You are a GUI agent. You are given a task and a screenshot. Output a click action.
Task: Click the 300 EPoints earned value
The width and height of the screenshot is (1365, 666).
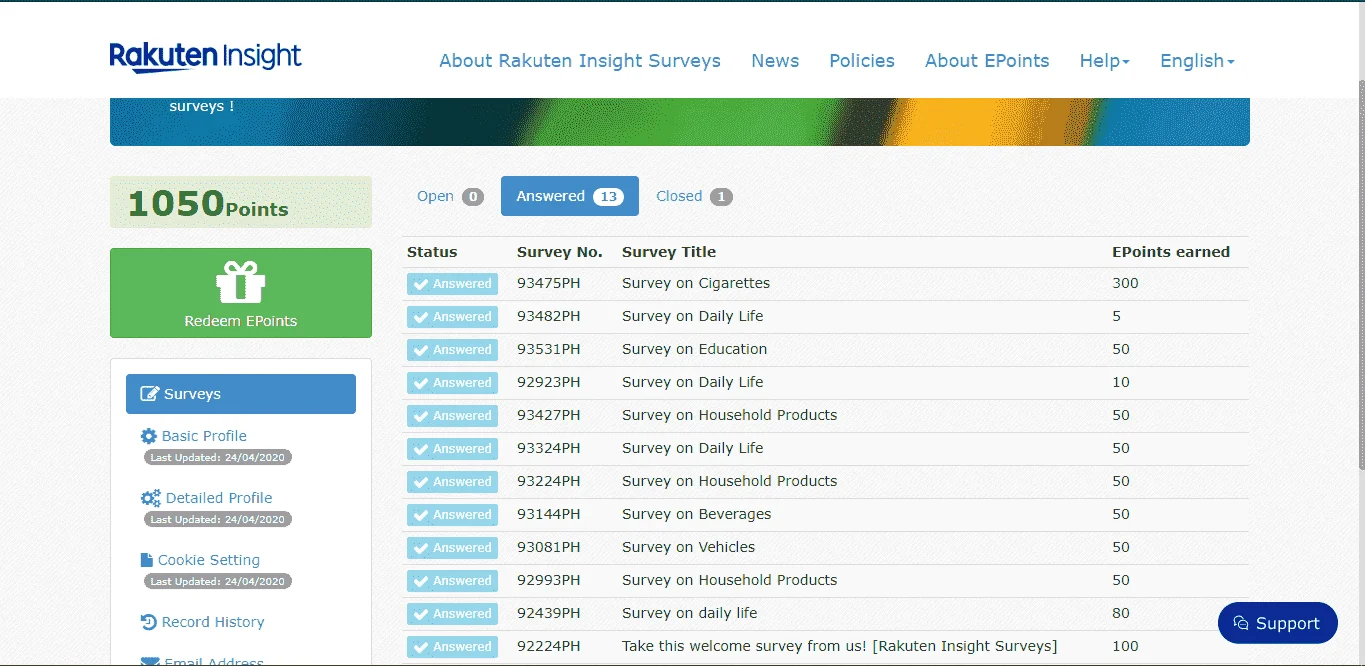tap(1126, 283)
